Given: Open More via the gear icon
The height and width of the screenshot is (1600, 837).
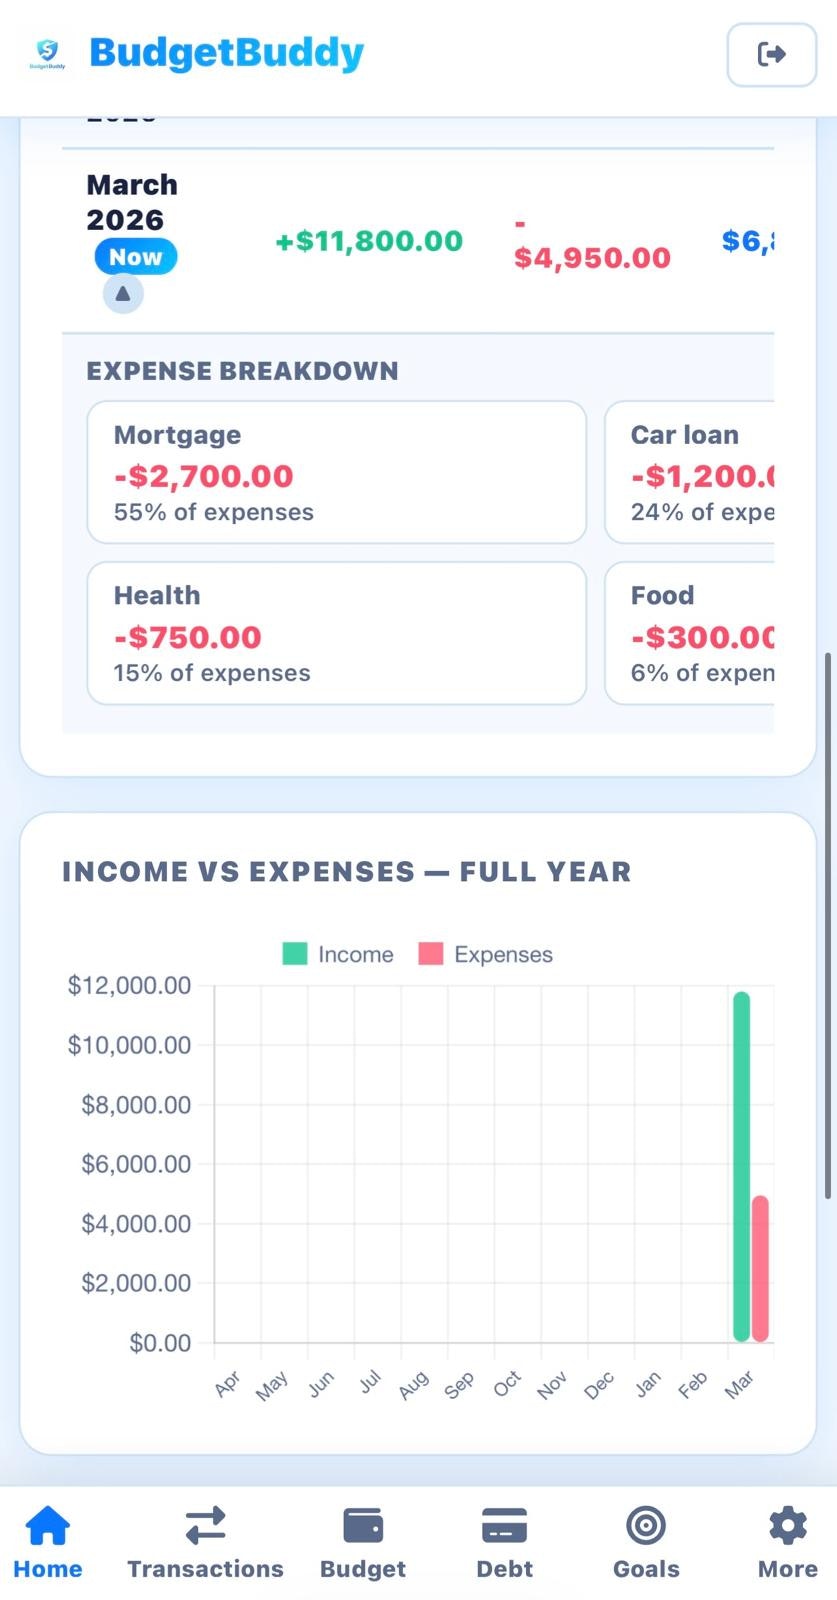Looking at the screenshot, I should coord(786,1526).
